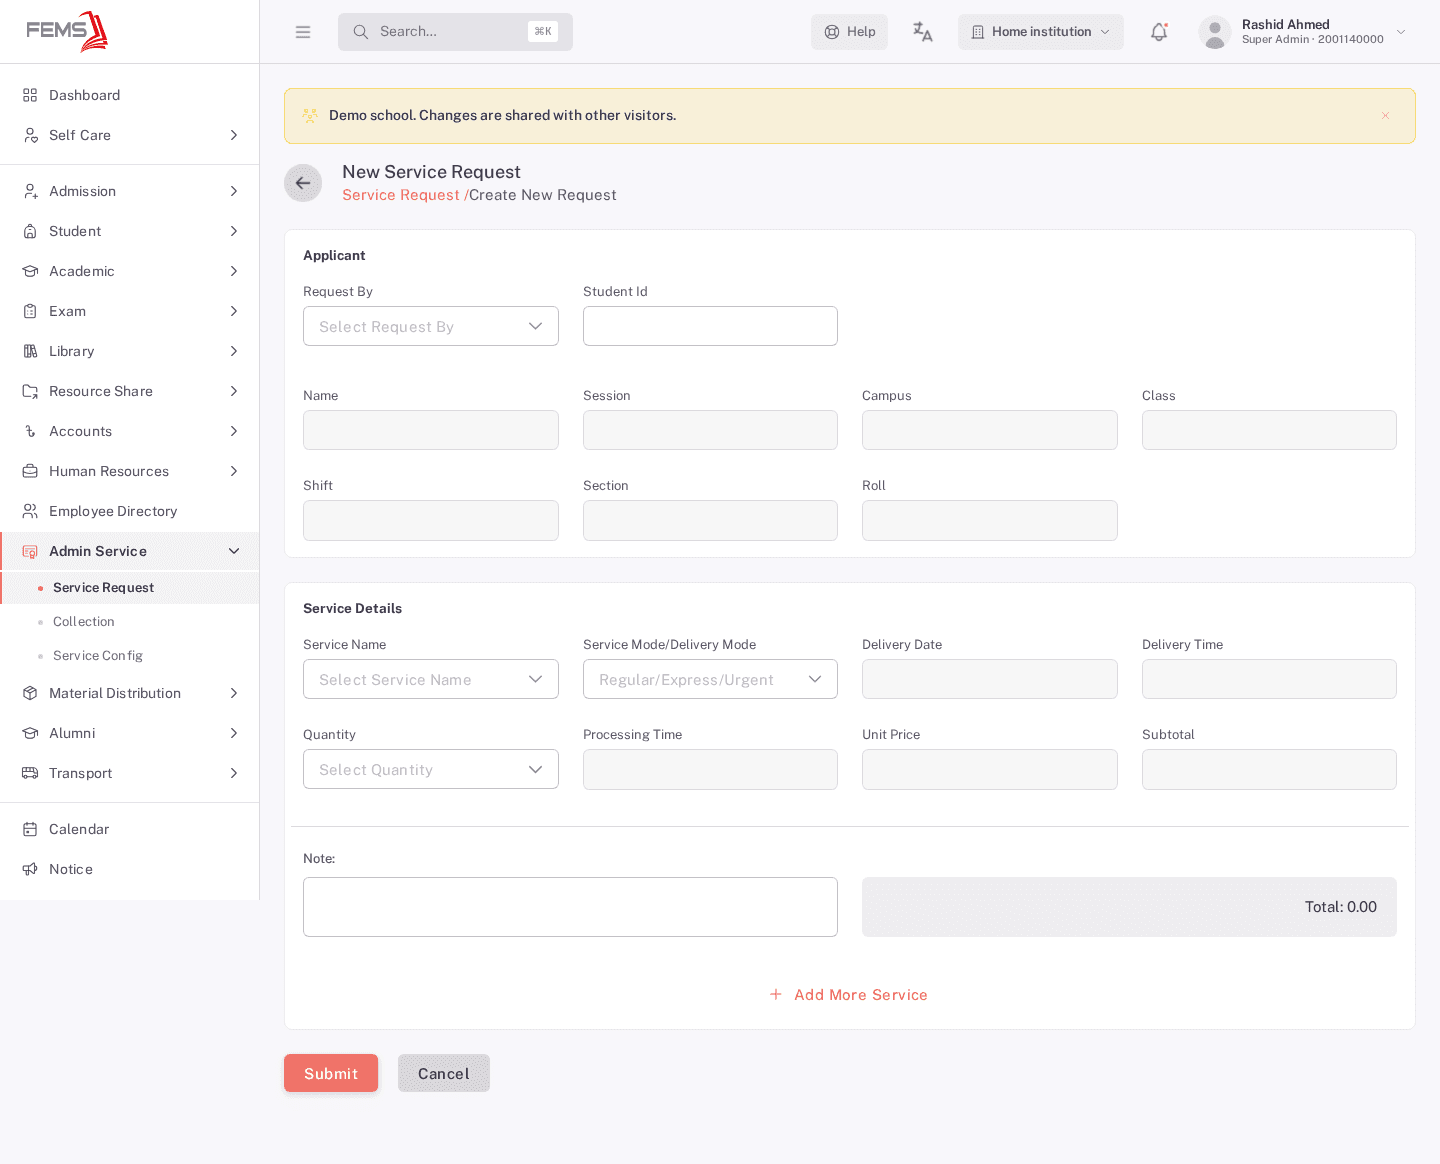Expand the Library chevron
The width and height of the screenshot is (1440, 1164).
[234, 351]
